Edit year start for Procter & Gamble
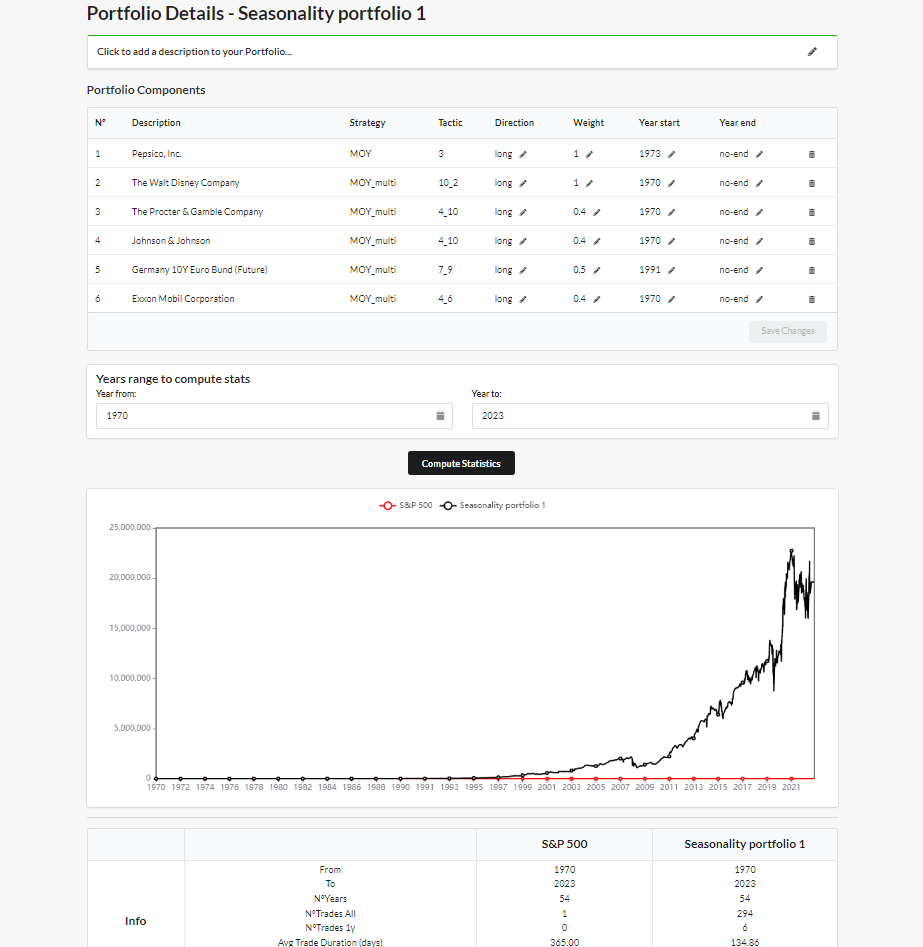Image resolution: width=923 pixels, height=947 pixels. [x=672, y=213]
